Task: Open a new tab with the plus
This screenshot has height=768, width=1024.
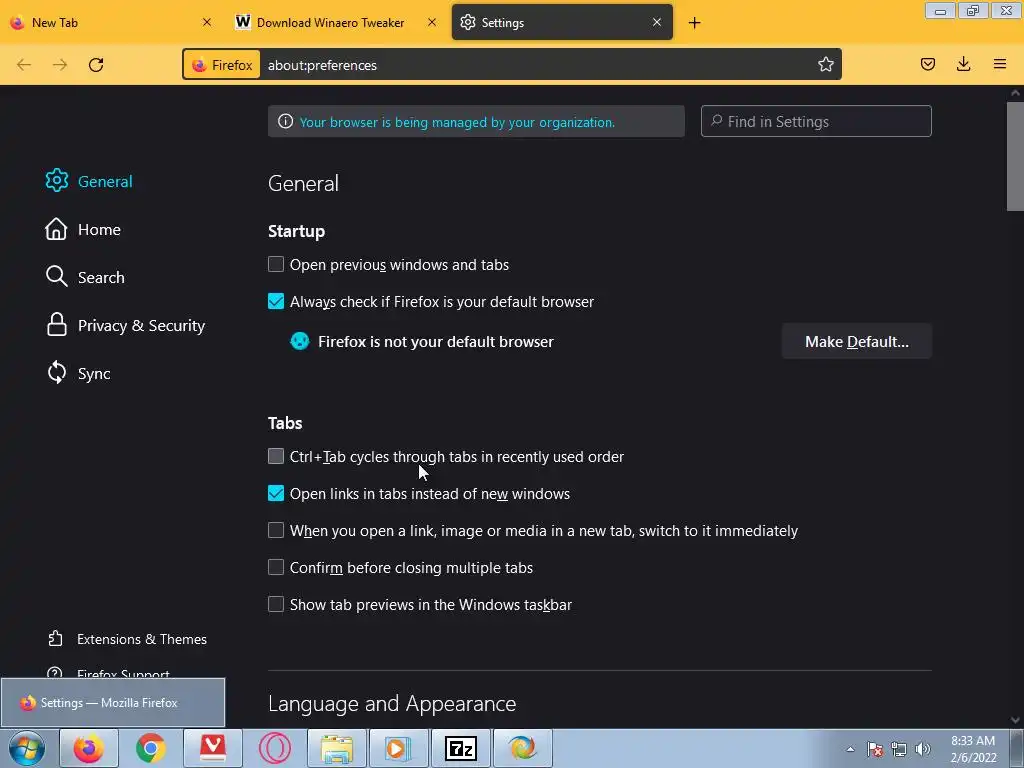Action: pyautogui.click(x=694, y=23)
